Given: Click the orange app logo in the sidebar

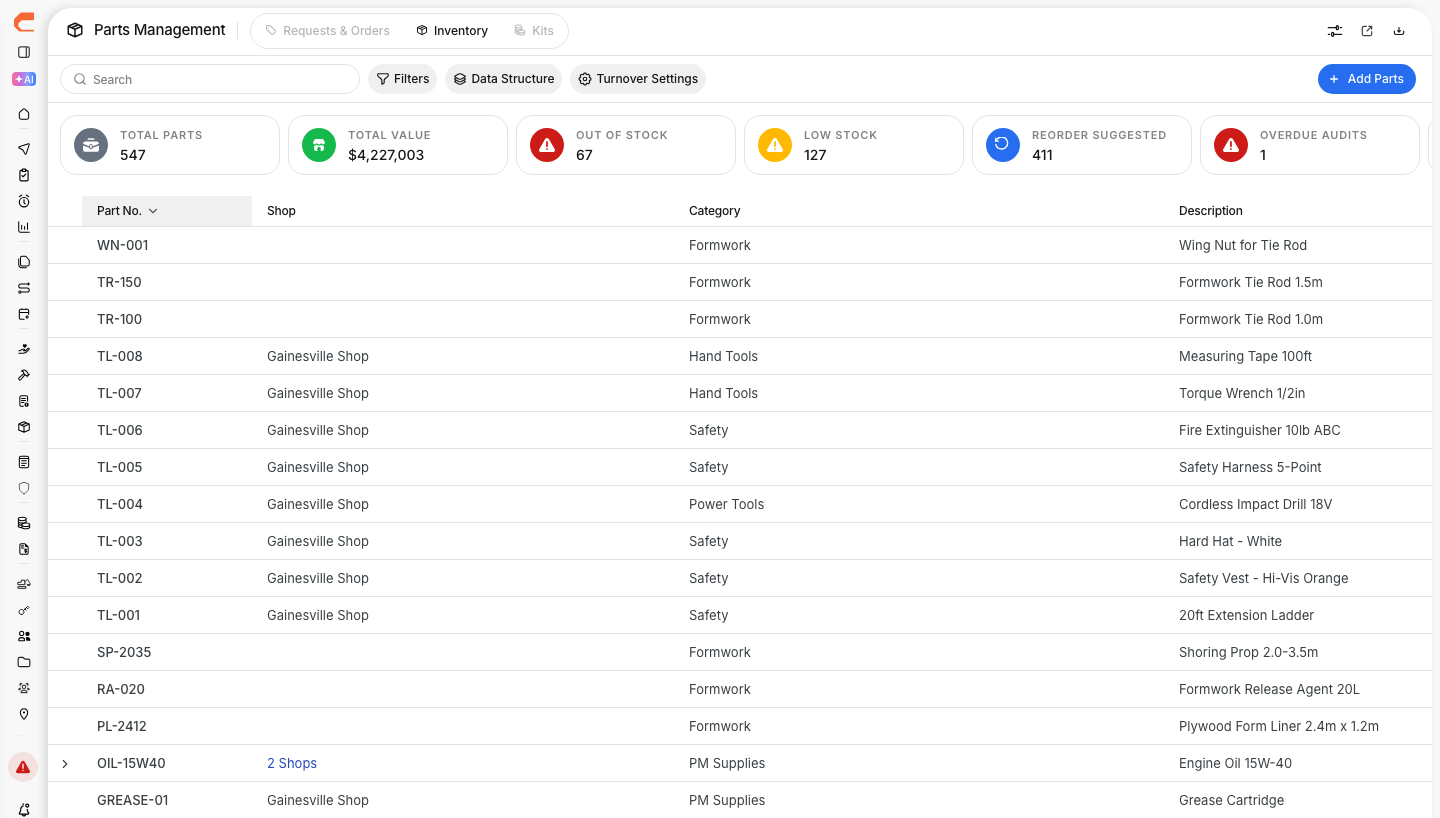Looking at the screenshot, I should (24, 22).
